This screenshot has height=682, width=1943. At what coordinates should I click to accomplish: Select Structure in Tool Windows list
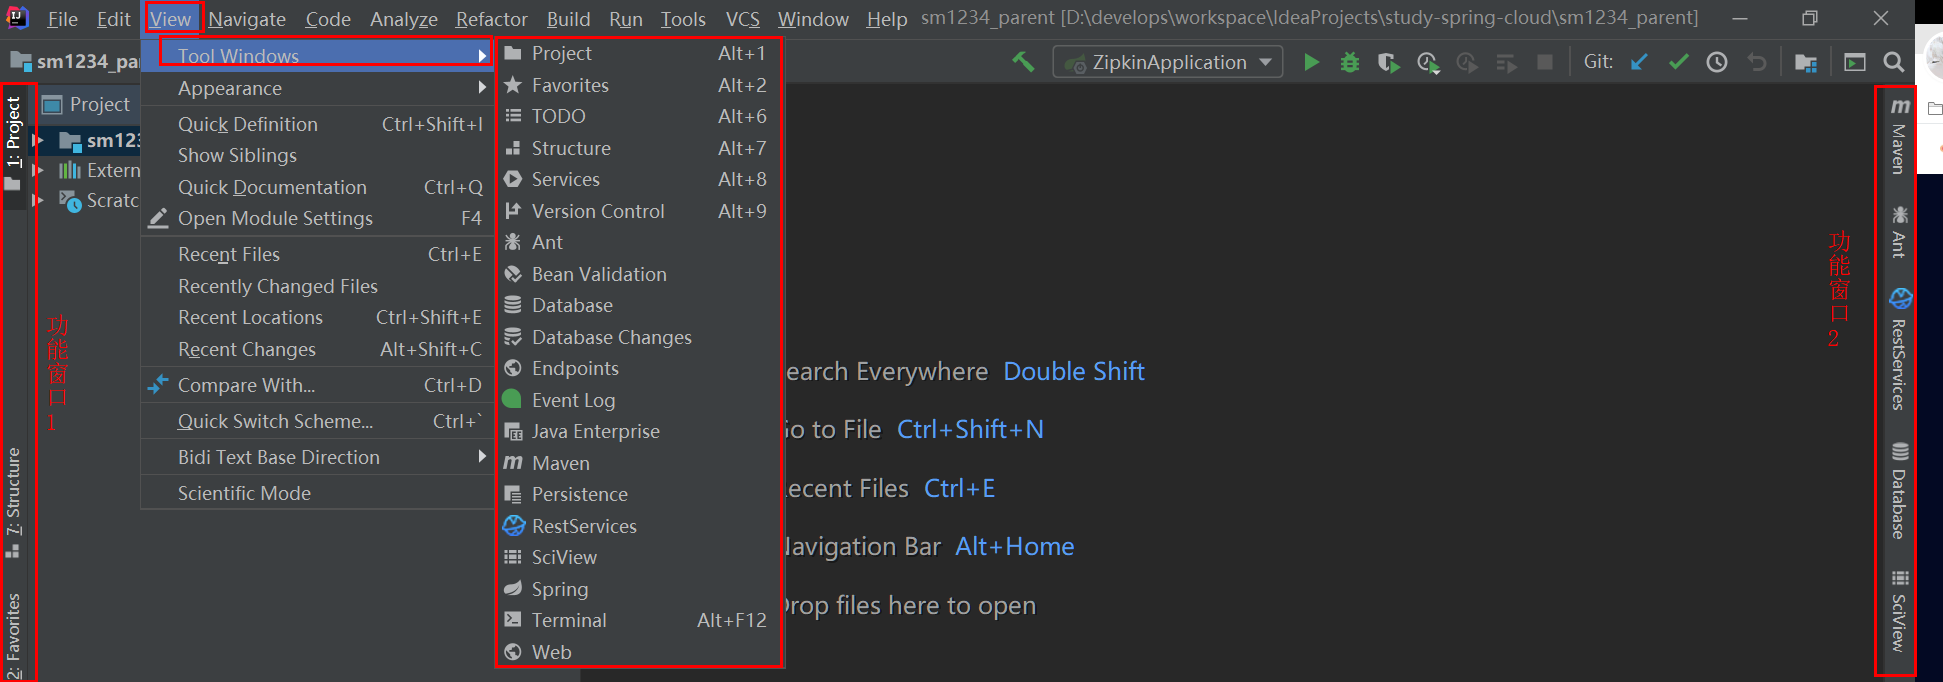click(638, 148)
